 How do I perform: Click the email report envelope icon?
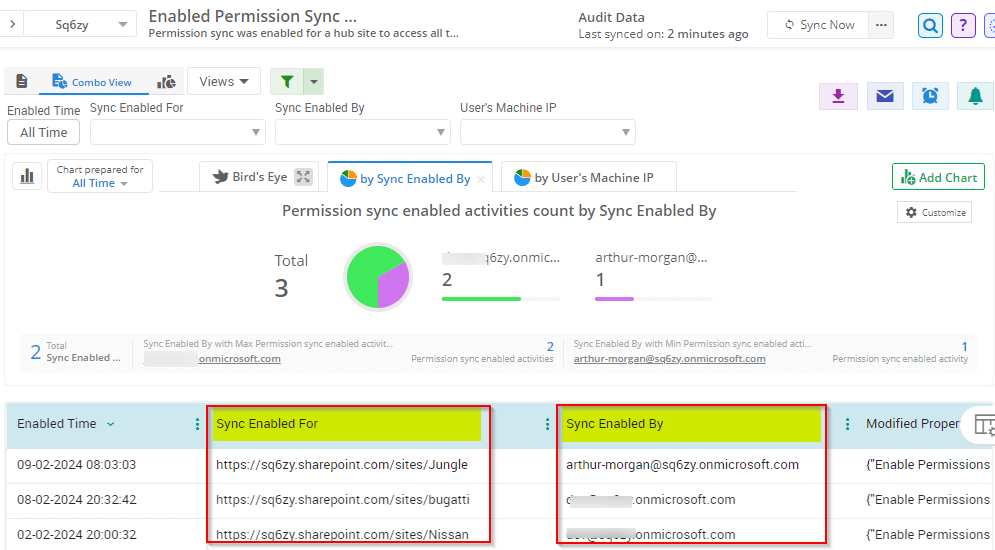(x=884, y=96)
